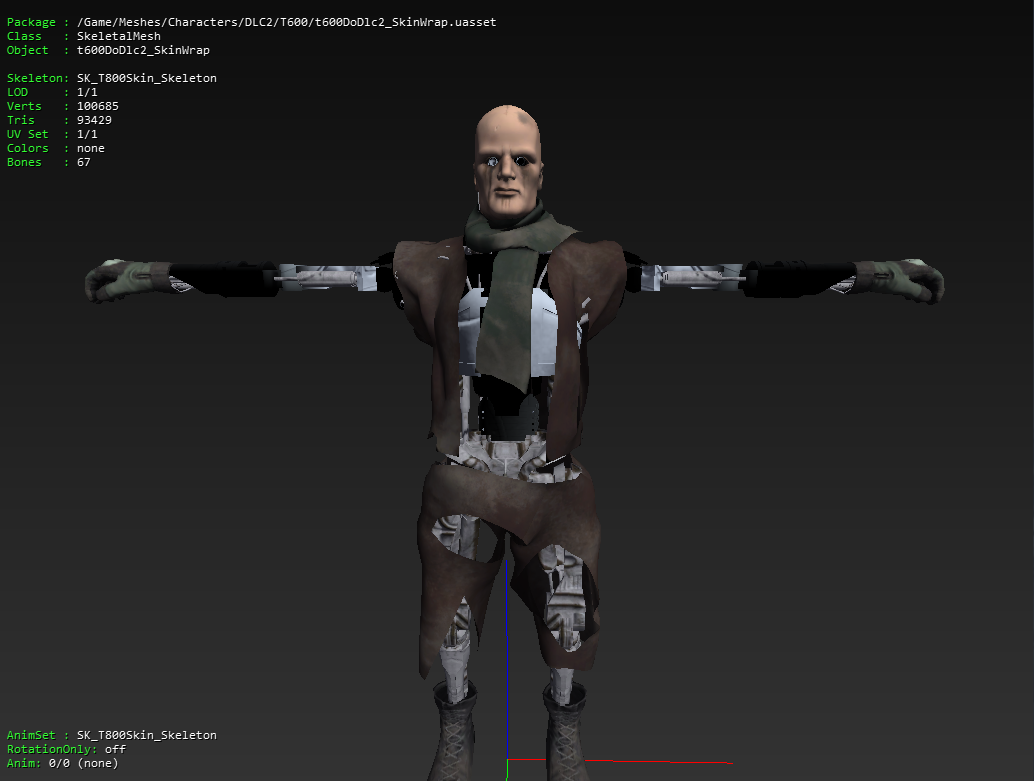Screen dimensions: 1034x781
Task: Click the LOD label
Action: pyautogui.click(x=17, y=92)
